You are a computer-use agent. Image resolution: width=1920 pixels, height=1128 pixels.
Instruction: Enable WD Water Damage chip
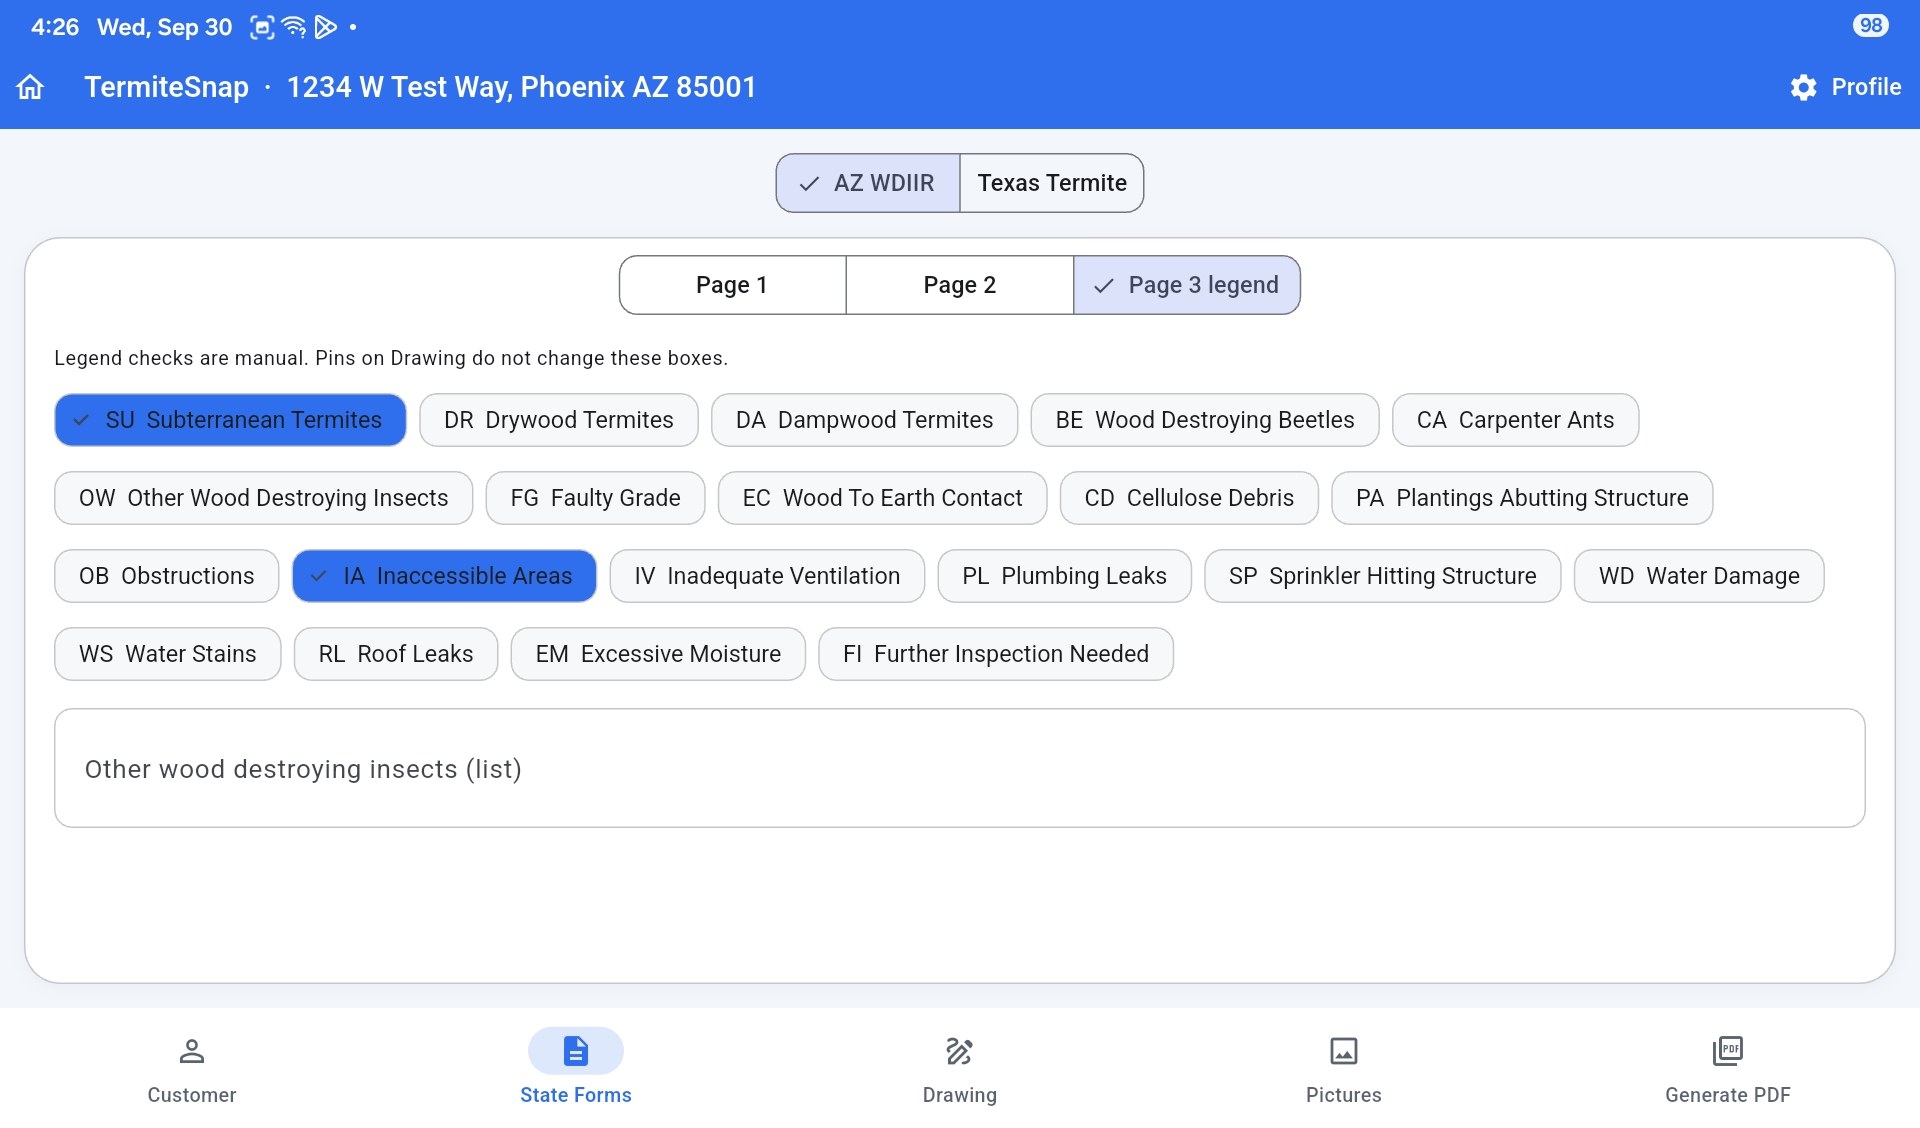[1699, 576]
